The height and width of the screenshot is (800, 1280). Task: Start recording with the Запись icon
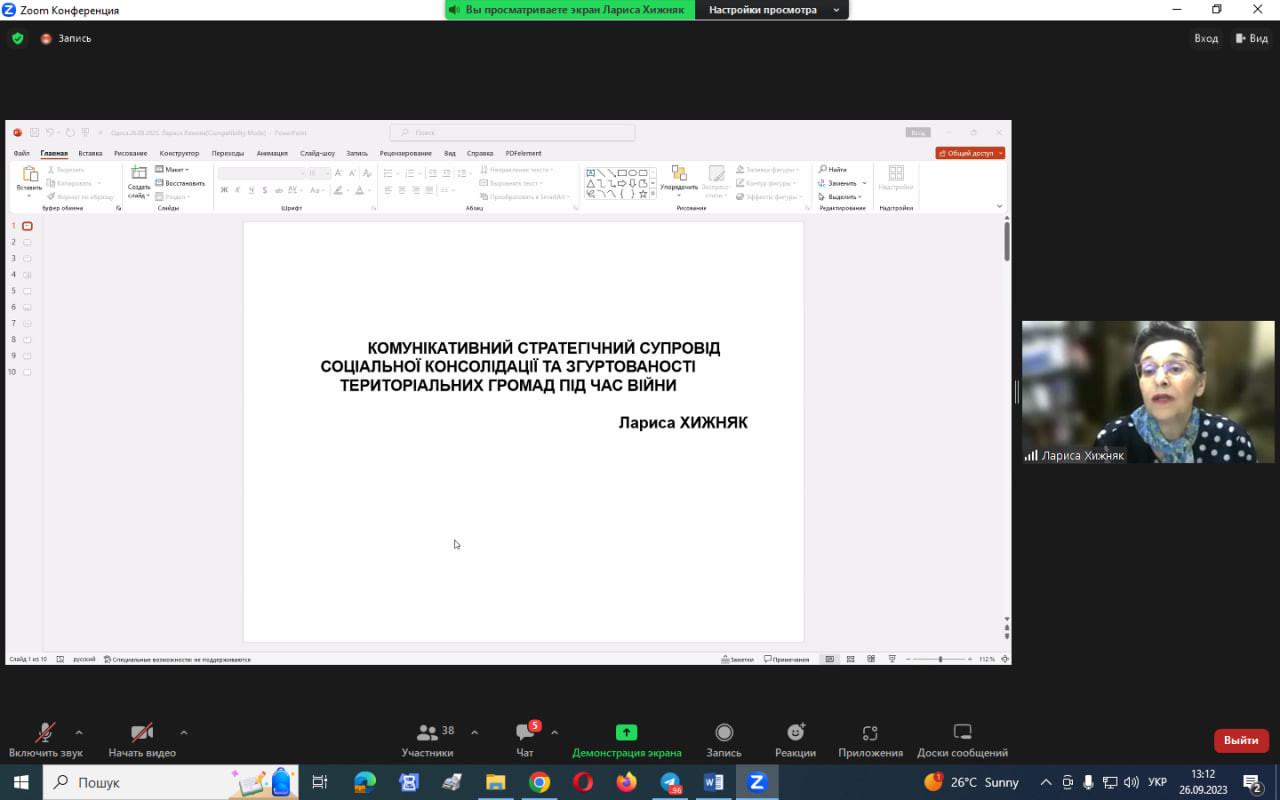point(724,733)
